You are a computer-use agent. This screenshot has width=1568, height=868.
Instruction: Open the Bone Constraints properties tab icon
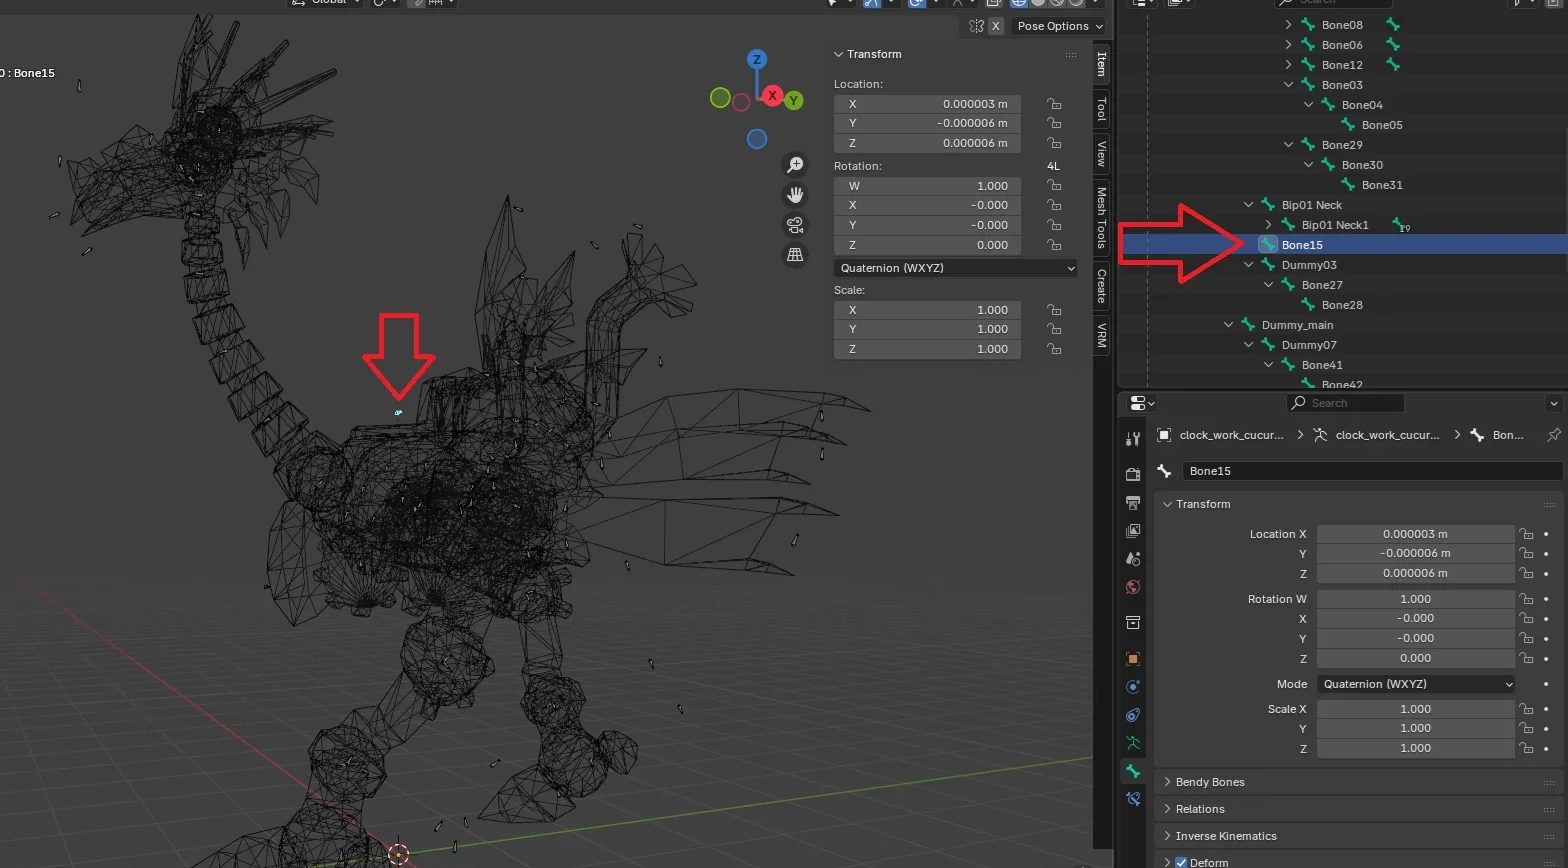click(x=1133, y=799)
